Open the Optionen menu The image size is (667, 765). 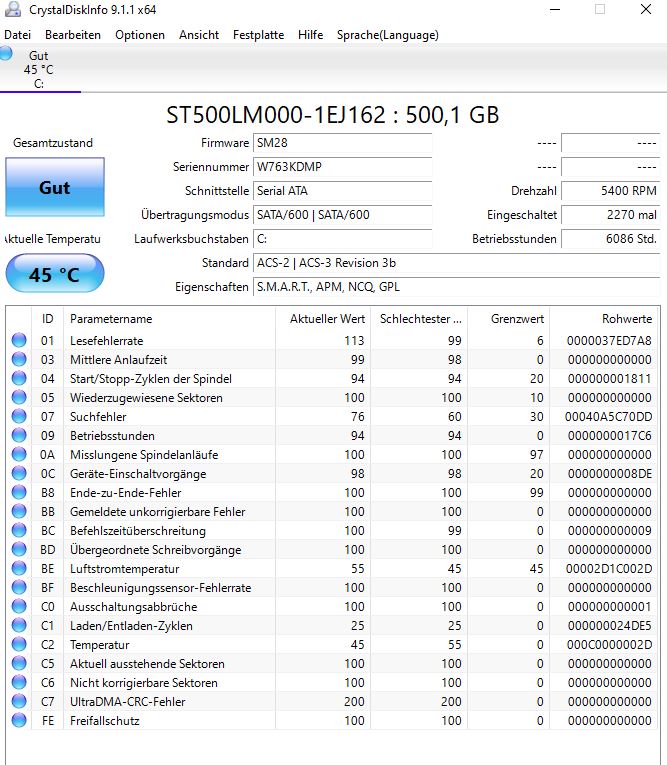click(x=140, y=35)
